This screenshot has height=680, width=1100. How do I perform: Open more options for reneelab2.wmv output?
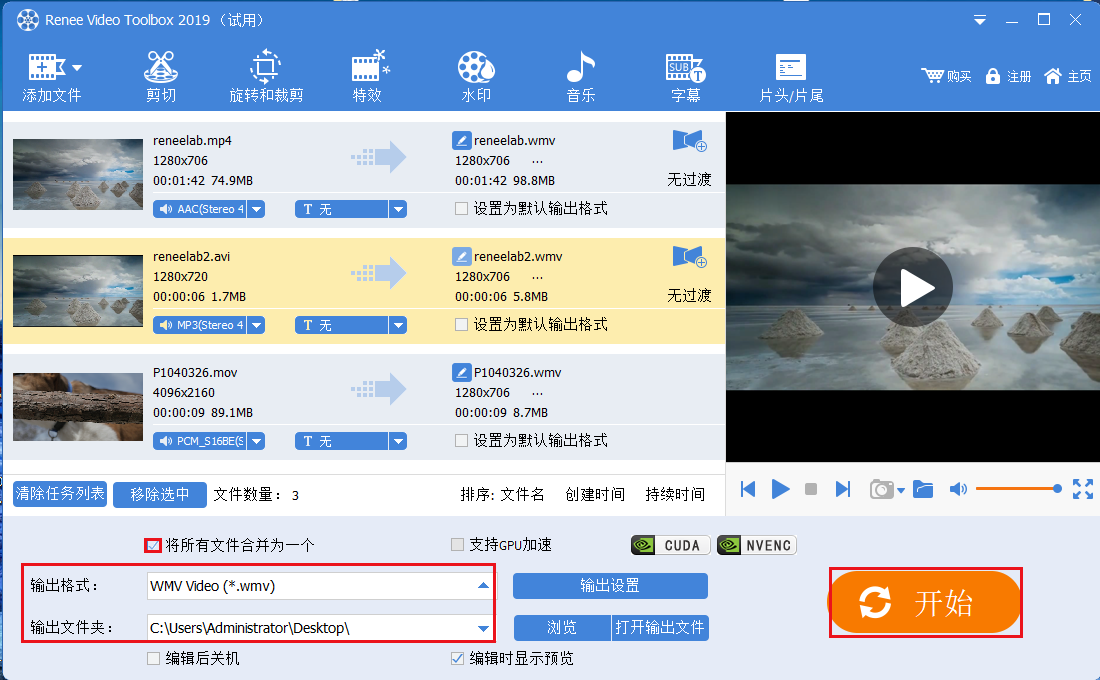point(537,277)
